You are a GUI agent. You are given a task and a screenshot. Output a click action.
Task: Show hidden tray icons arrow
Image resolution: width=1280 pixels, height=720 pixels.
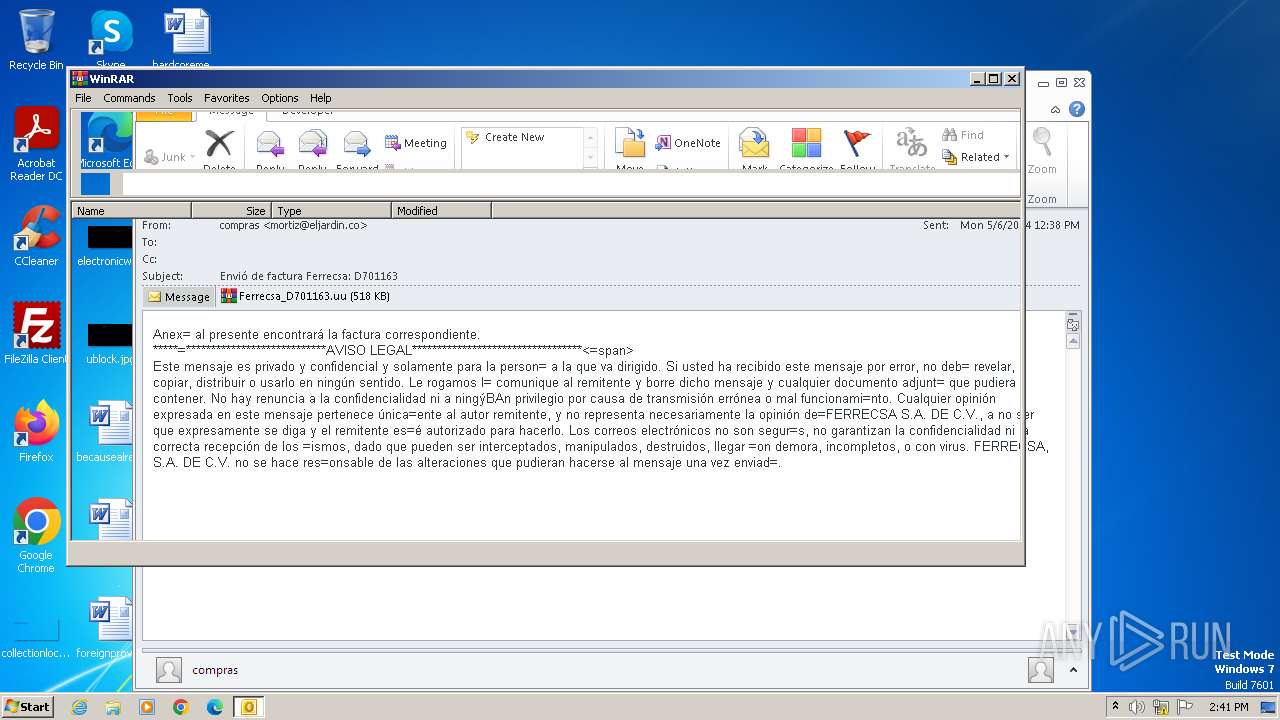[x=1117, y=707]
